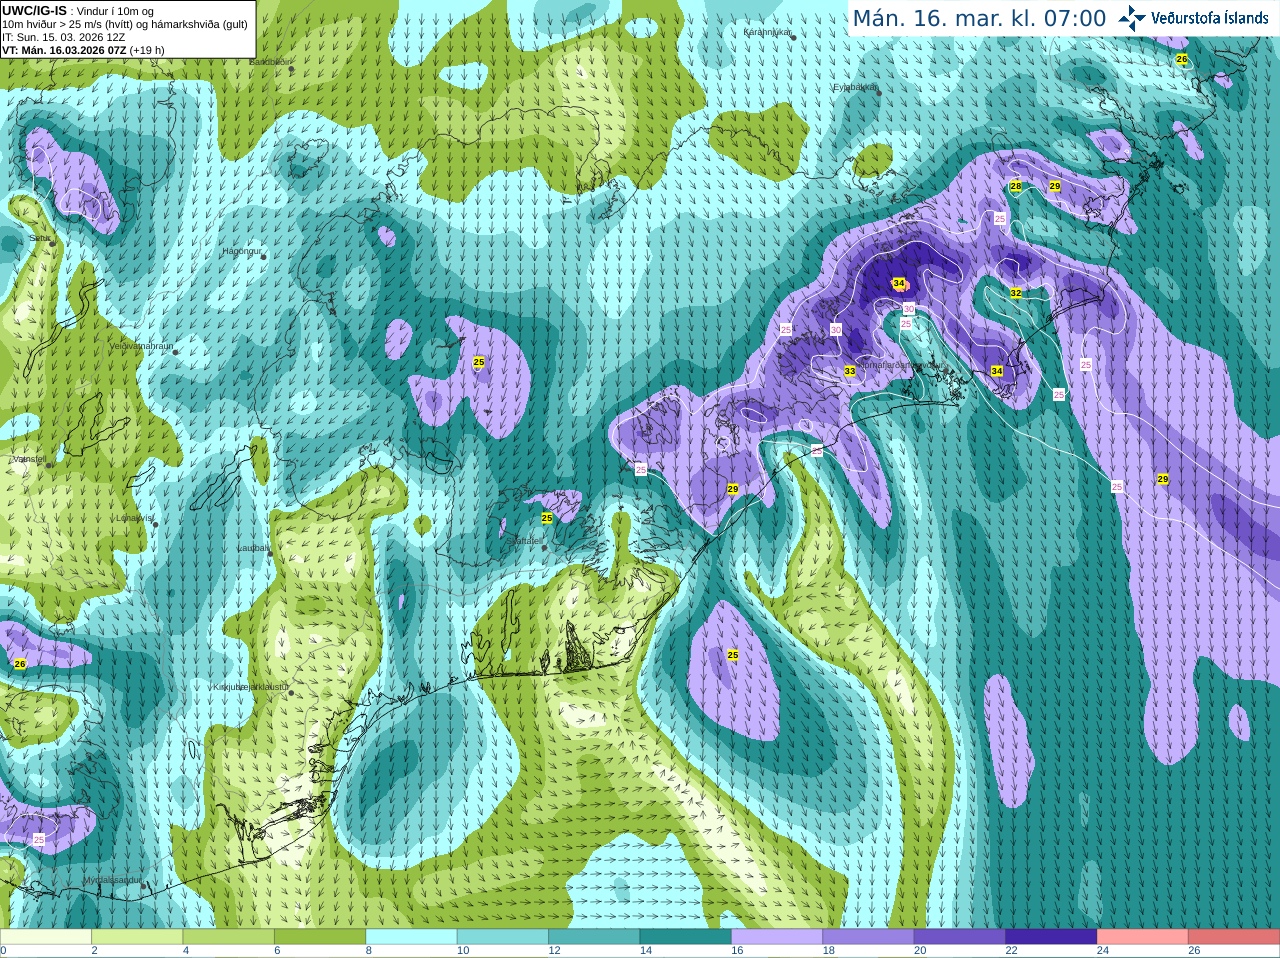This screenshot has height=958, width=1280.
Task: Click the IT: Sun. 15. 03. 2026 12Z line
Action: pos(63,37)
